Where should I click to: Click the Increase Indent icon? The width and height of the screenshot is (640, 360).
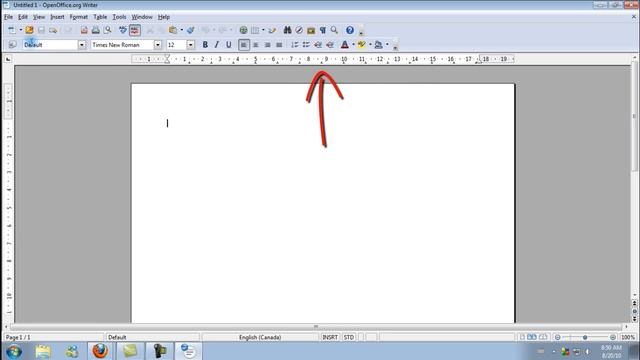coord(330,45)
